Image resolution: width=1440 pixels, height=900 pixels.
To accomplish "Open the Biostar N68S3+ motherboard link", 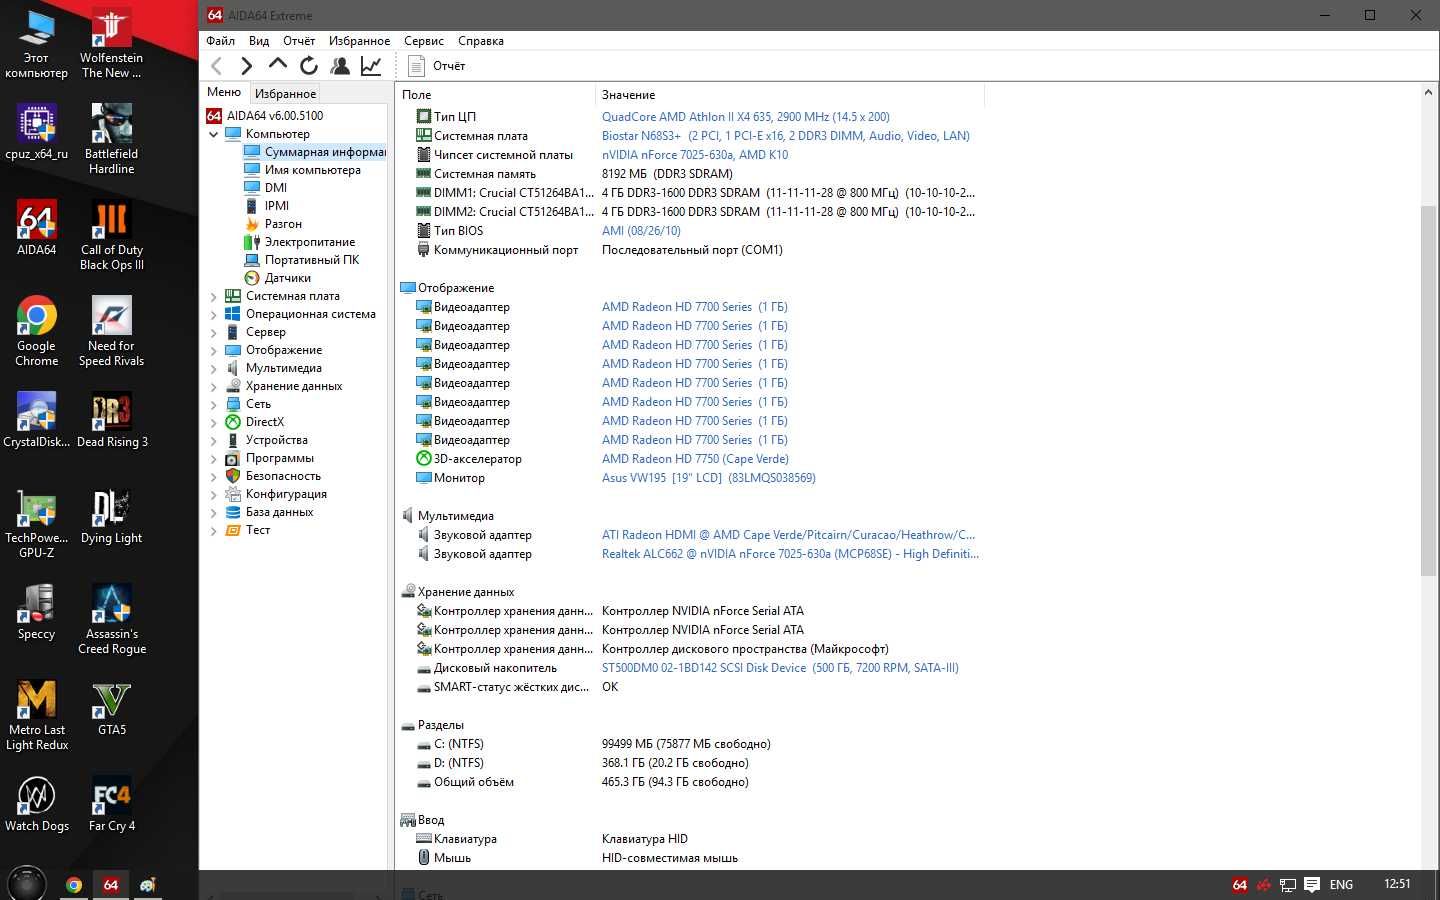I will pyautogui.click(x=785, y=136).
